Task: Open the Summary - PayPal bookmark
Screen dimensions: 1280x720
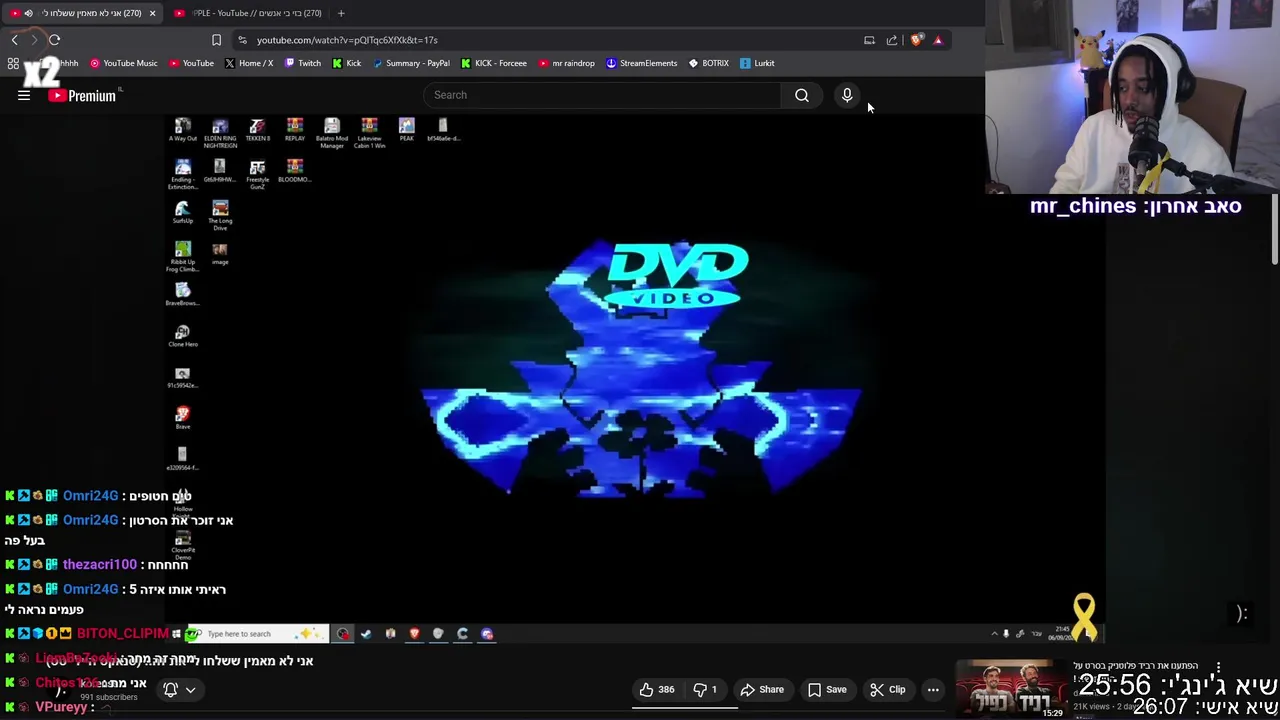Action: 411,63
